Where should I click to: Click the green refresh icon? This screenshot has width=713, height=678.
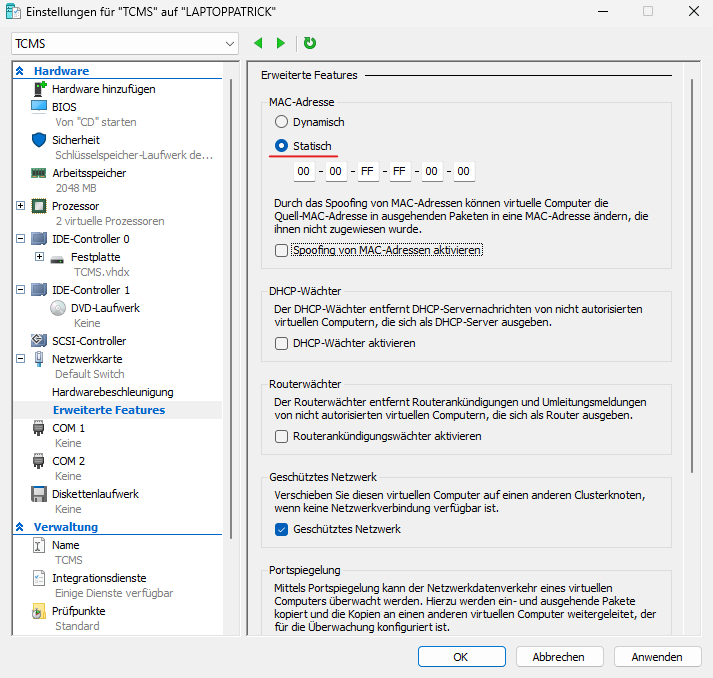tap(310, 43)
